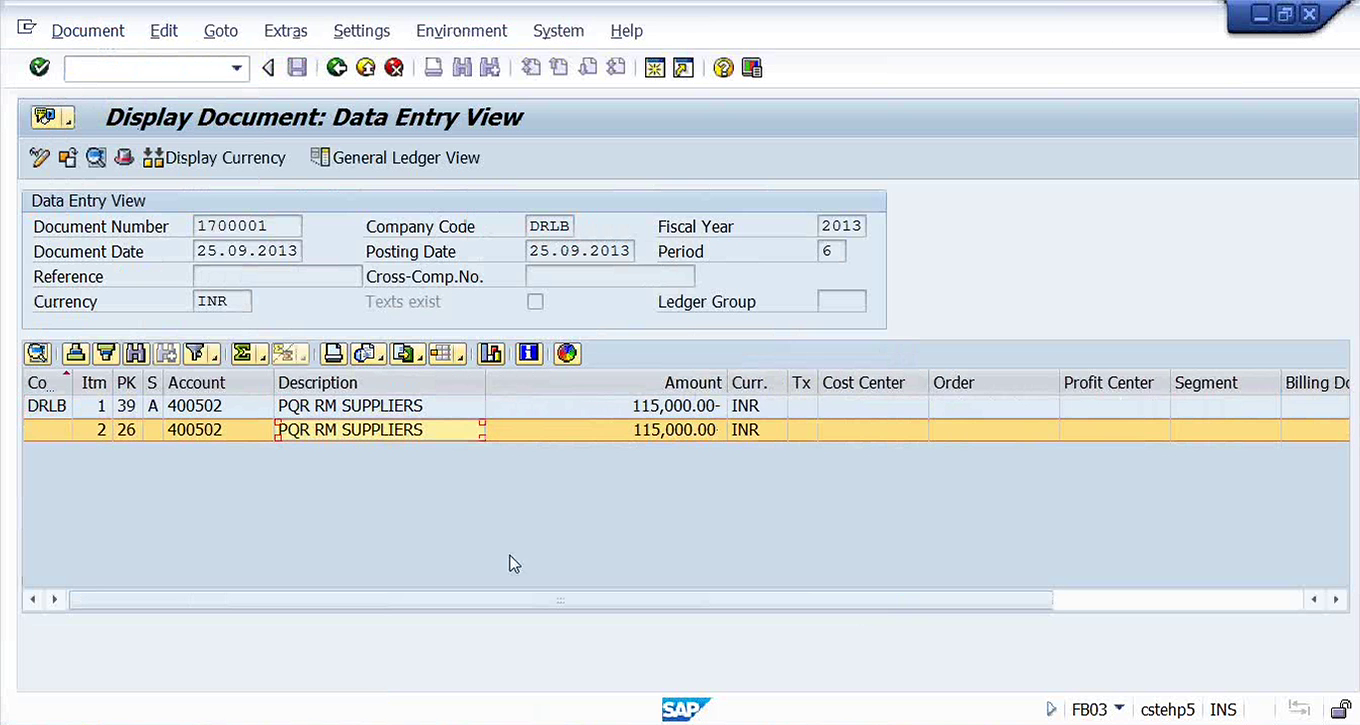1360x725 pixels.
Task: Click the green Back arrow icon
Action: point(337,68)
